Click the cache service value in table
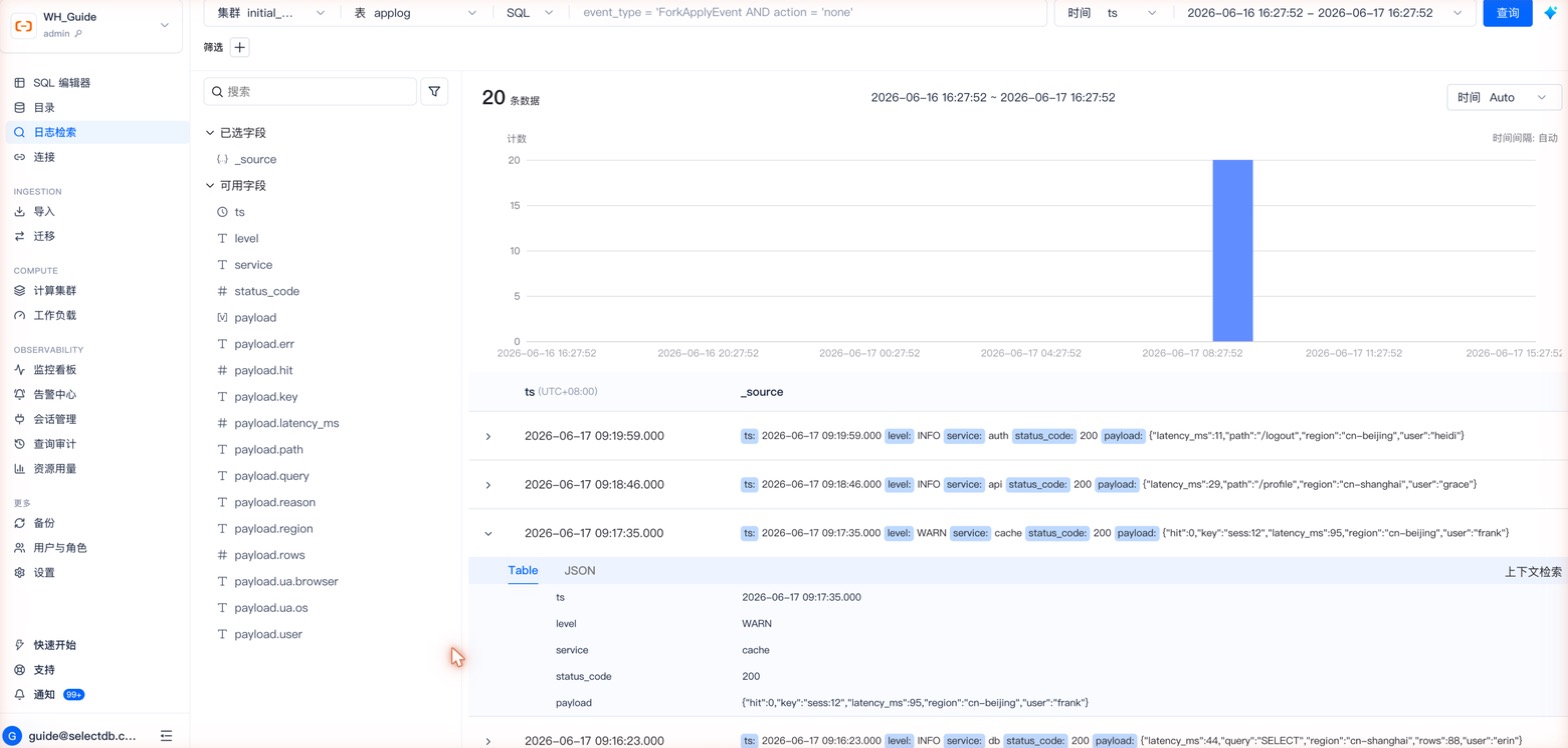This screenshot has width=1568, height=748. click(756, 650)
